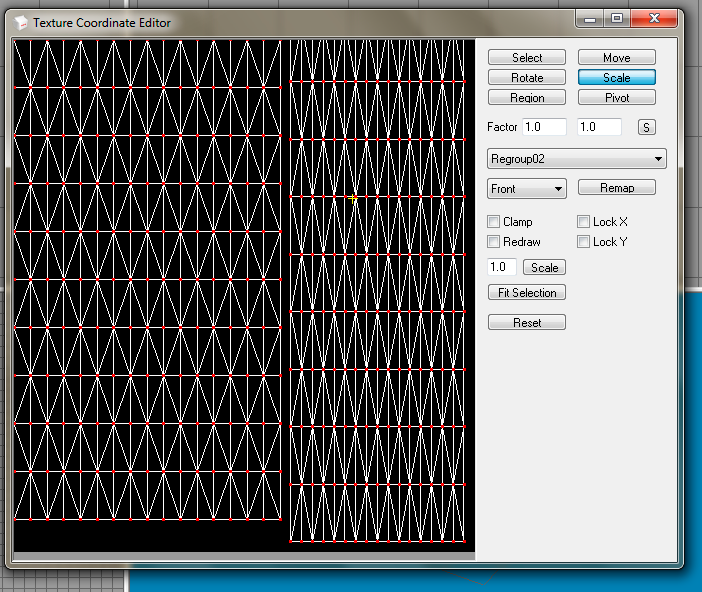
Task: Open the Regroup02 group dropdown
Action: (x=577, y=159)
